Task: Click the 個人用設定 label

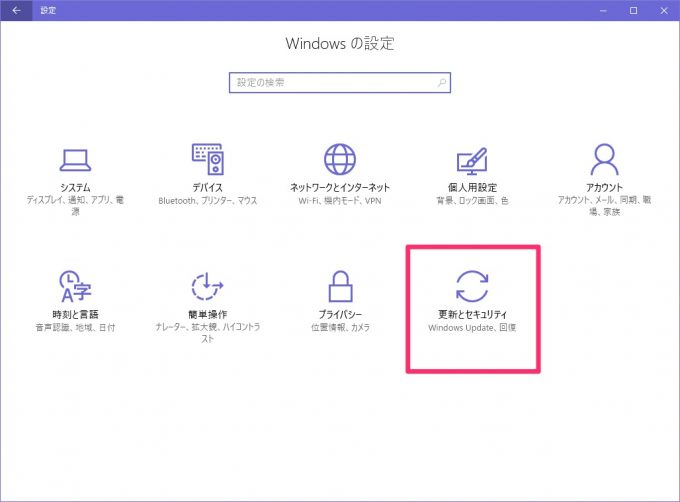Action: tap(472, 188)
